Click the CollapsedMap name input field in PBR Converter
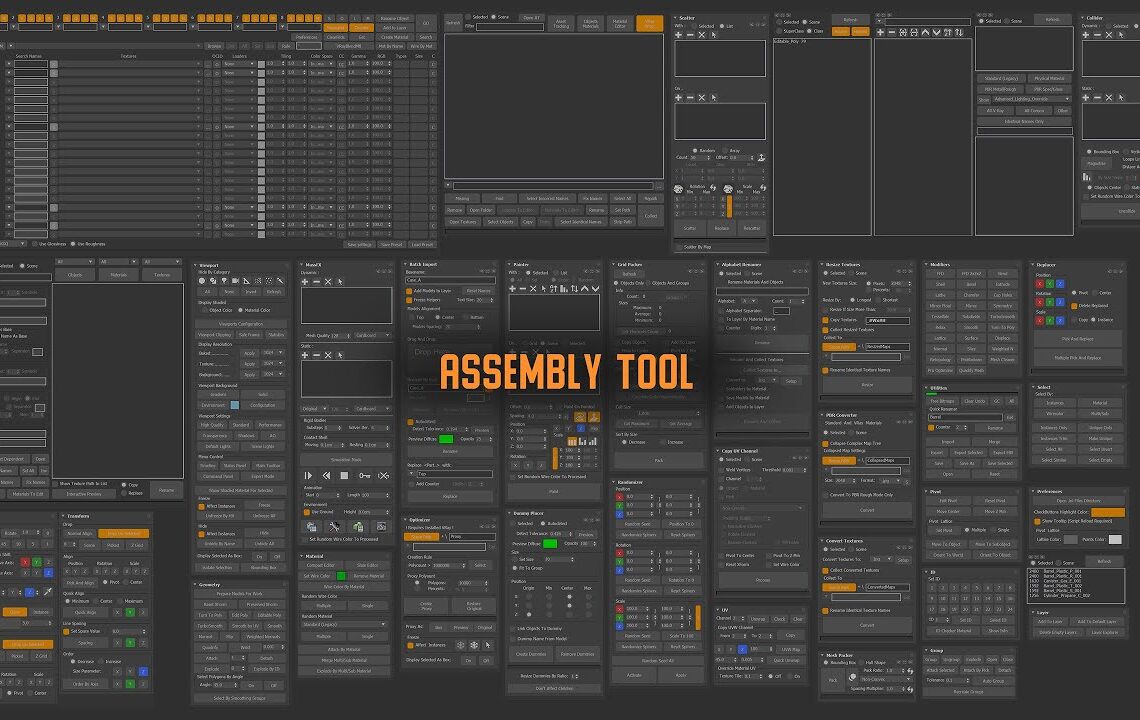 coord(888,461)
